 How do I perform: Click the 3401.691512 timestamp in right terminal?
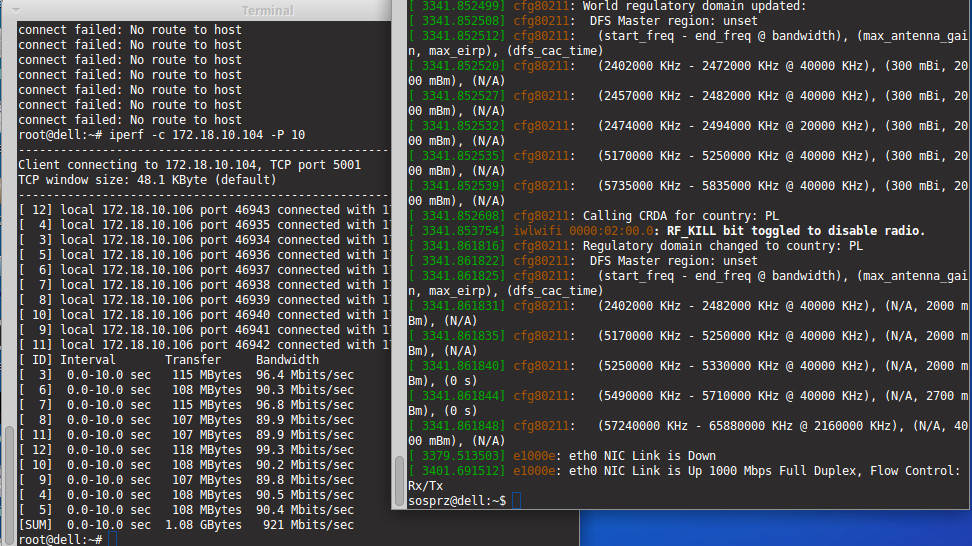(457, 471)
